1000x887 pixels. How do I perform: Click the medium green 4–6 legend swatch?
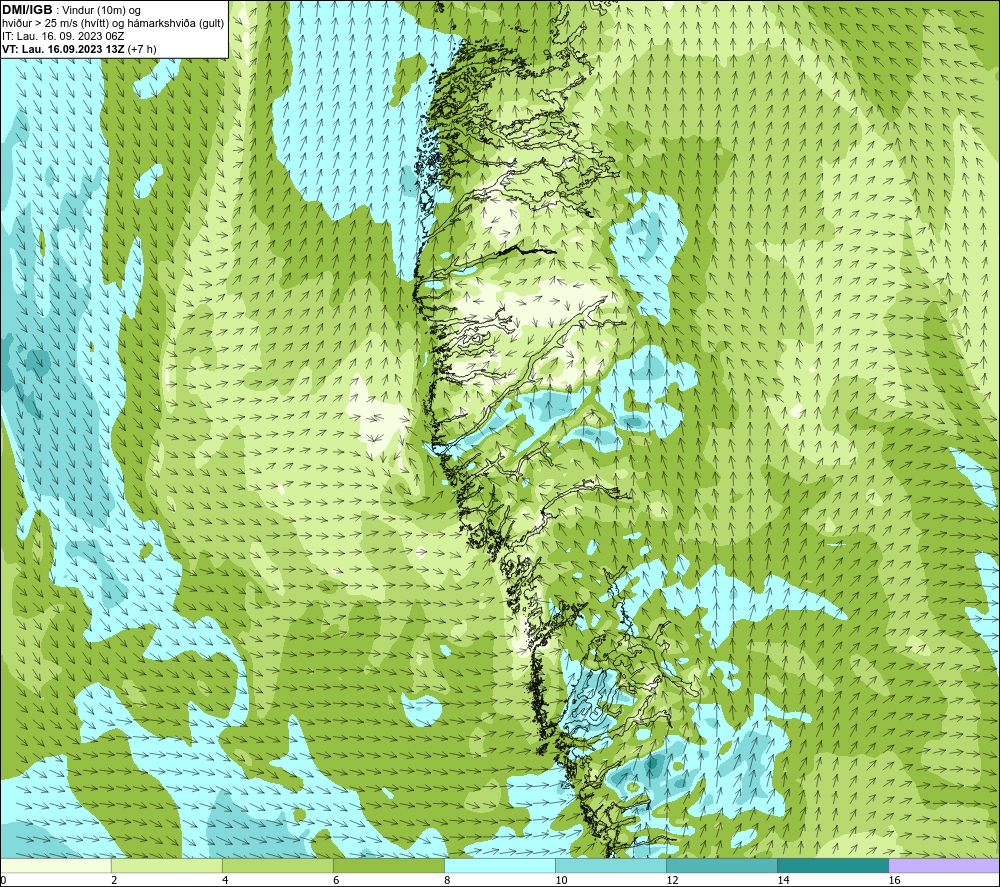coord(277,865)
